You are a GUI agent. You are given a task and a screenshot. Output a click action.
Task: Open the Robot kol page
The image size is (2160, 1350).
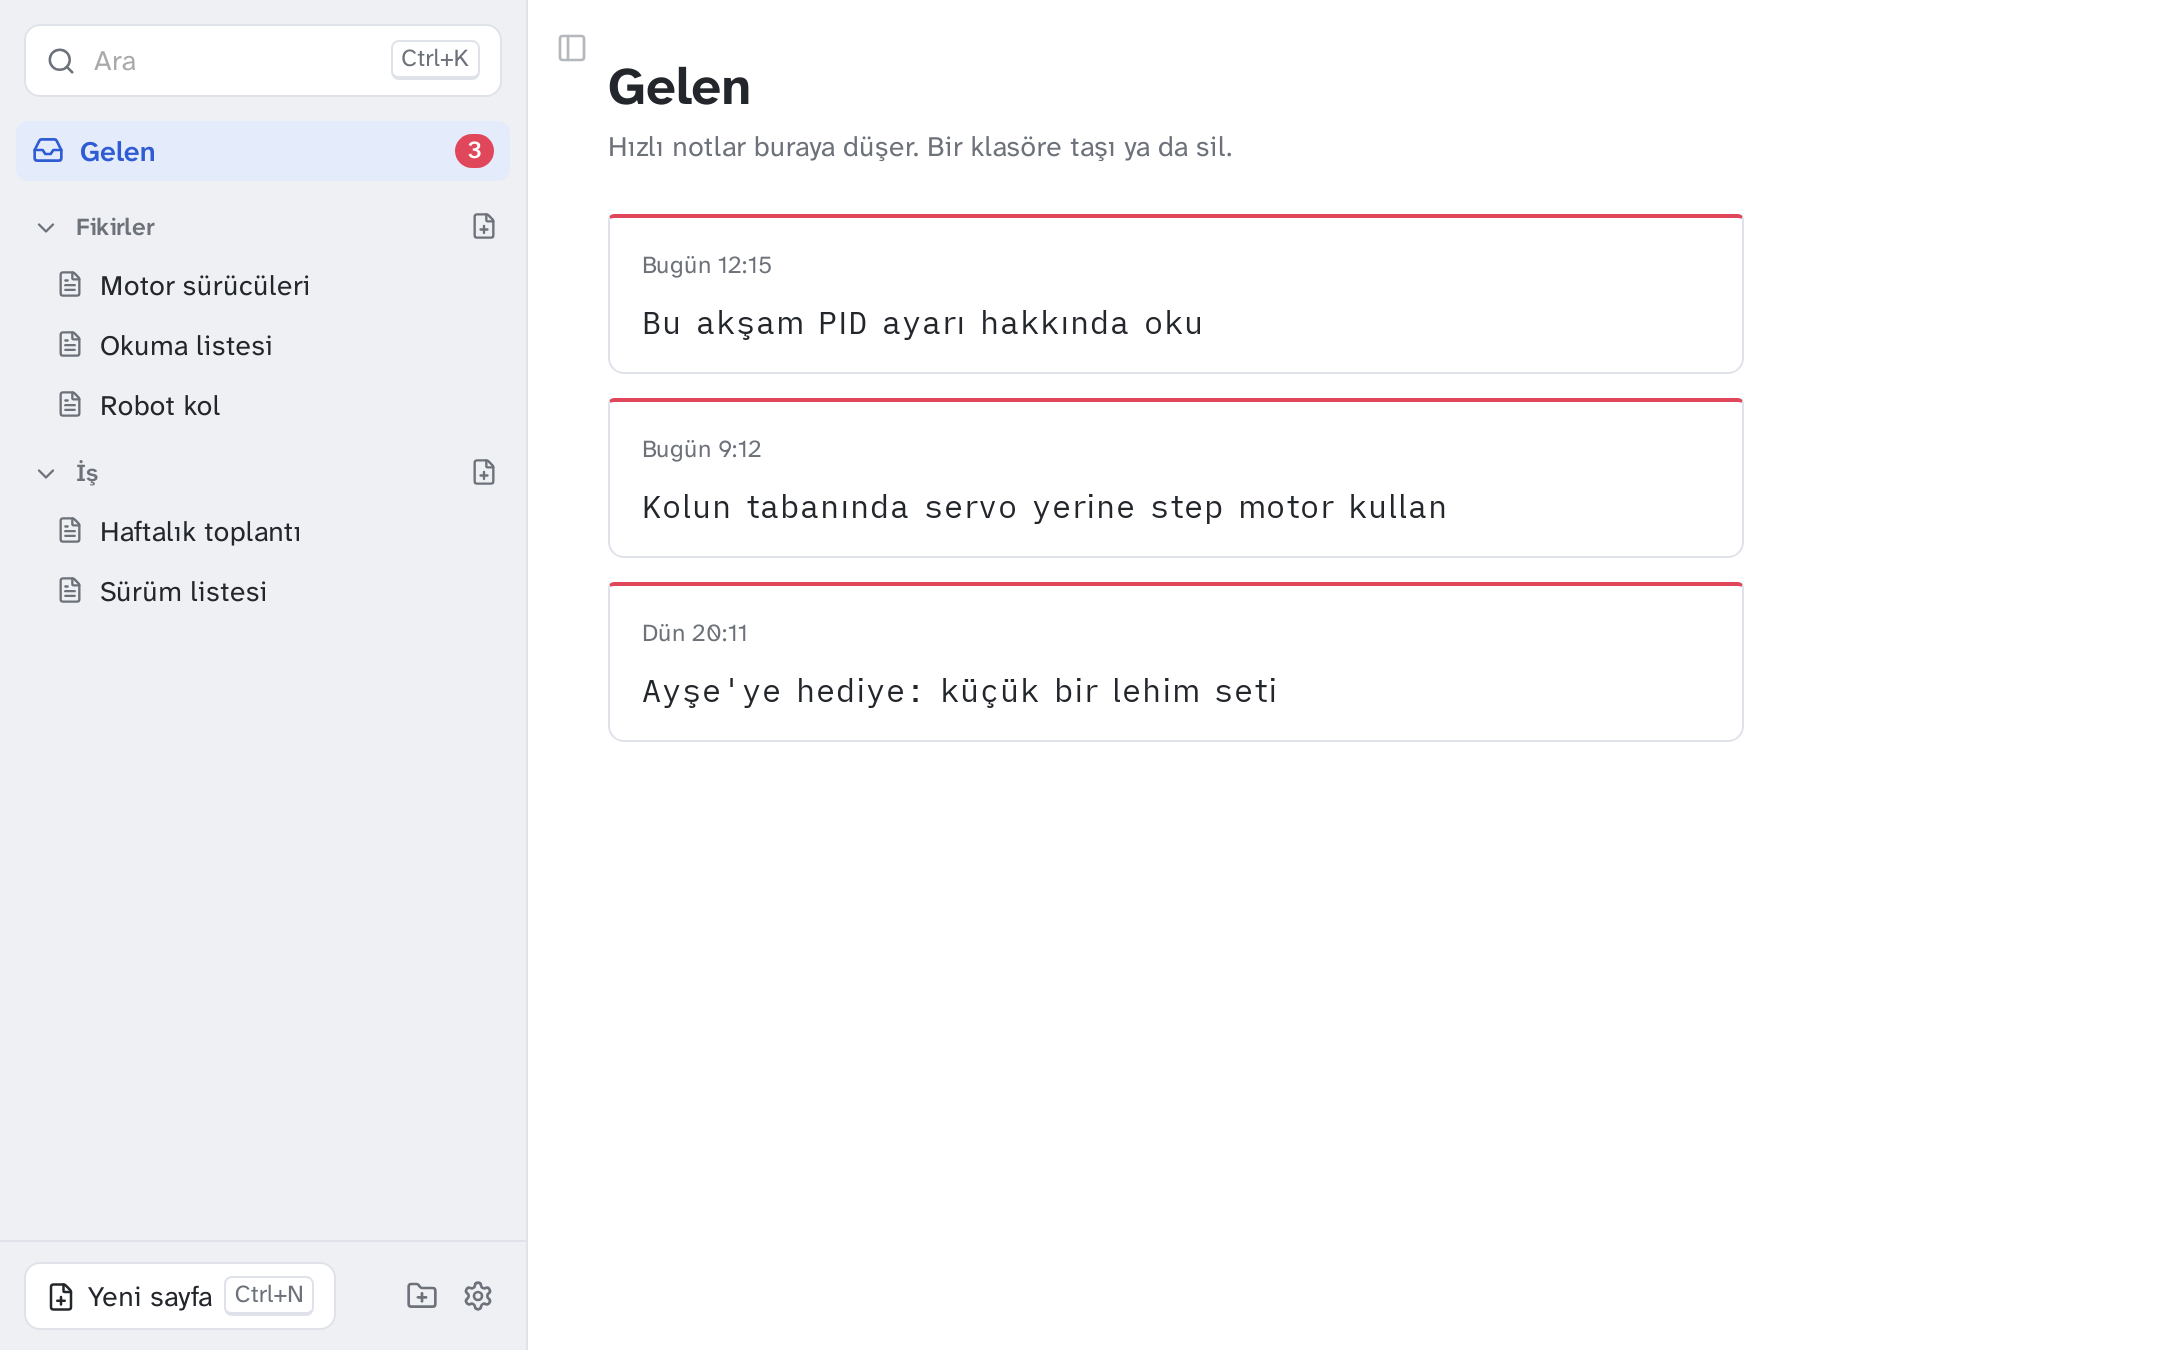(x=263, y=406)
